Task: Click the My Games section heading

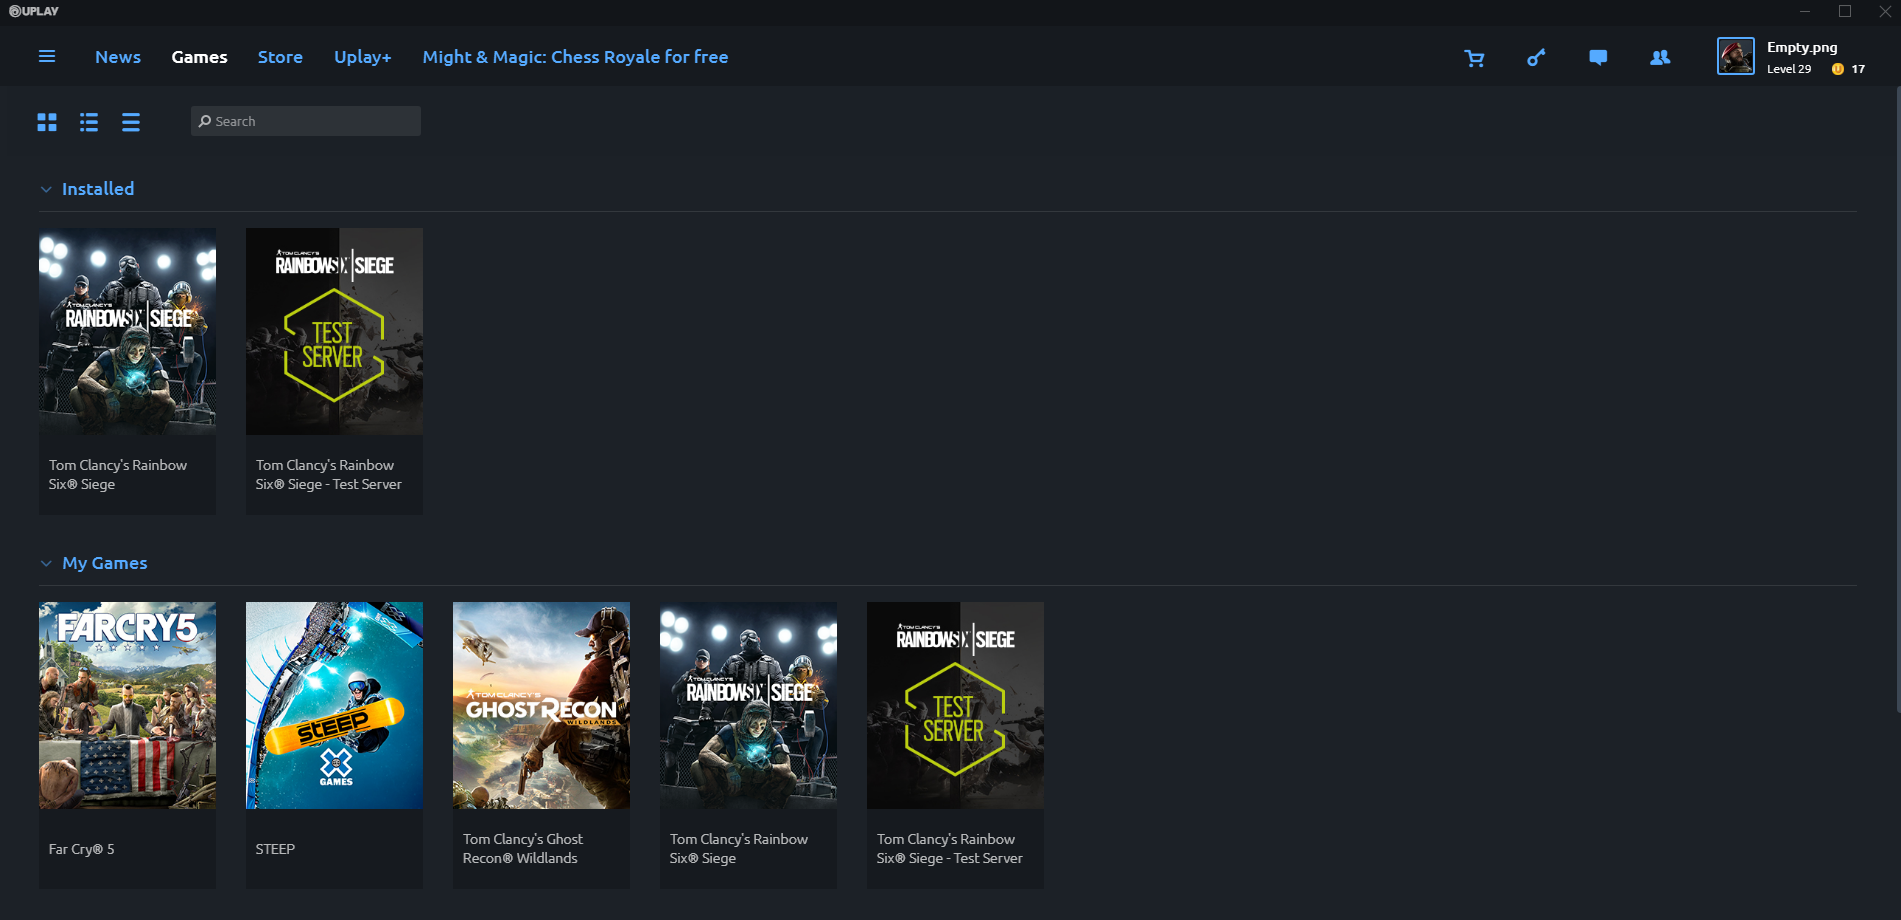Action: point(105,564)
